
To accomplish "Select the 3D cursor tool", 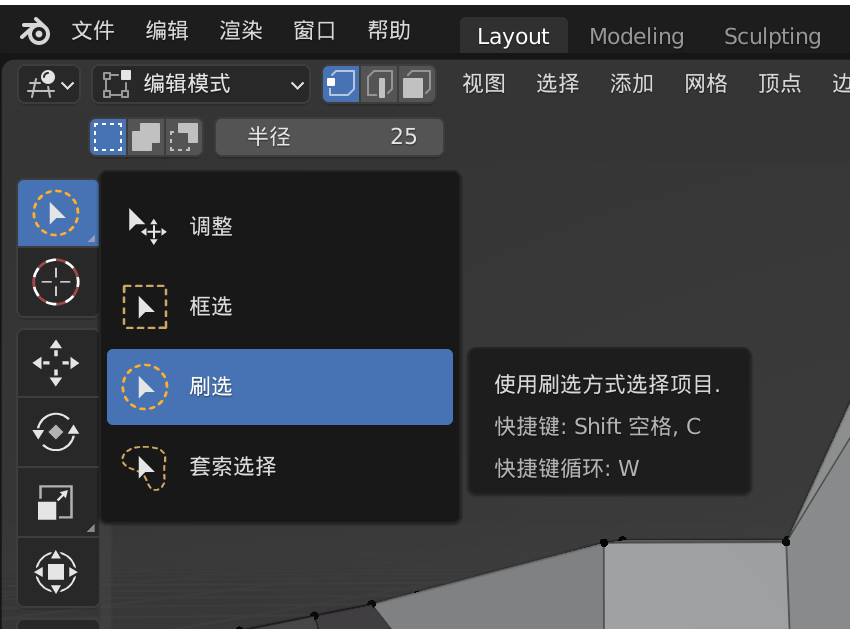I will pyautogui.click(x=58, y=282).
